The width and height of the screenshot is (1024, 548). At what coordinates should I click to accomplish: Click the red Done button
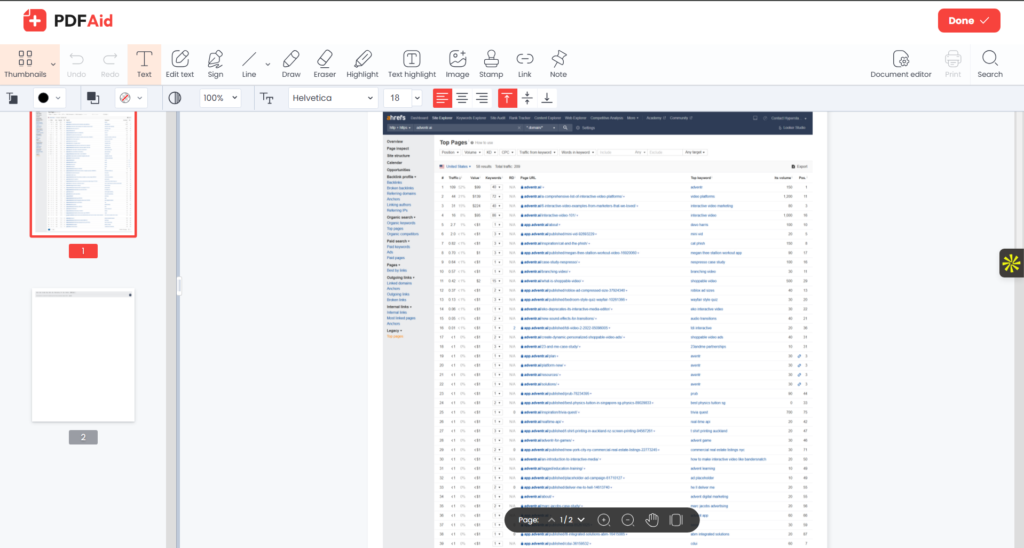(968, 20)
